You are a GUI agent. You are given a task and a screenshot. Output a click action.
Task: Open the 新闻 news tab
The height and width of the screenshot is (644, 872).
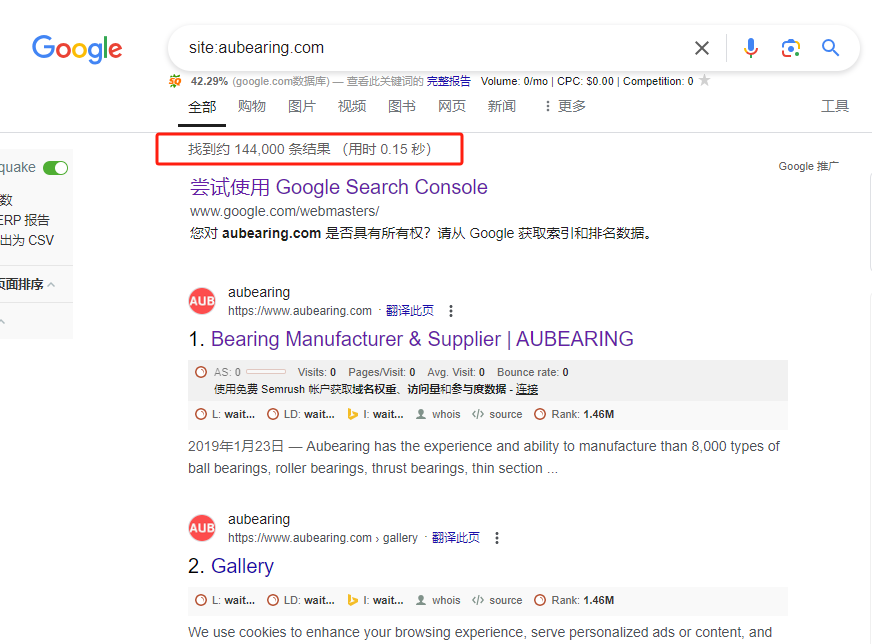coord(502,106)
